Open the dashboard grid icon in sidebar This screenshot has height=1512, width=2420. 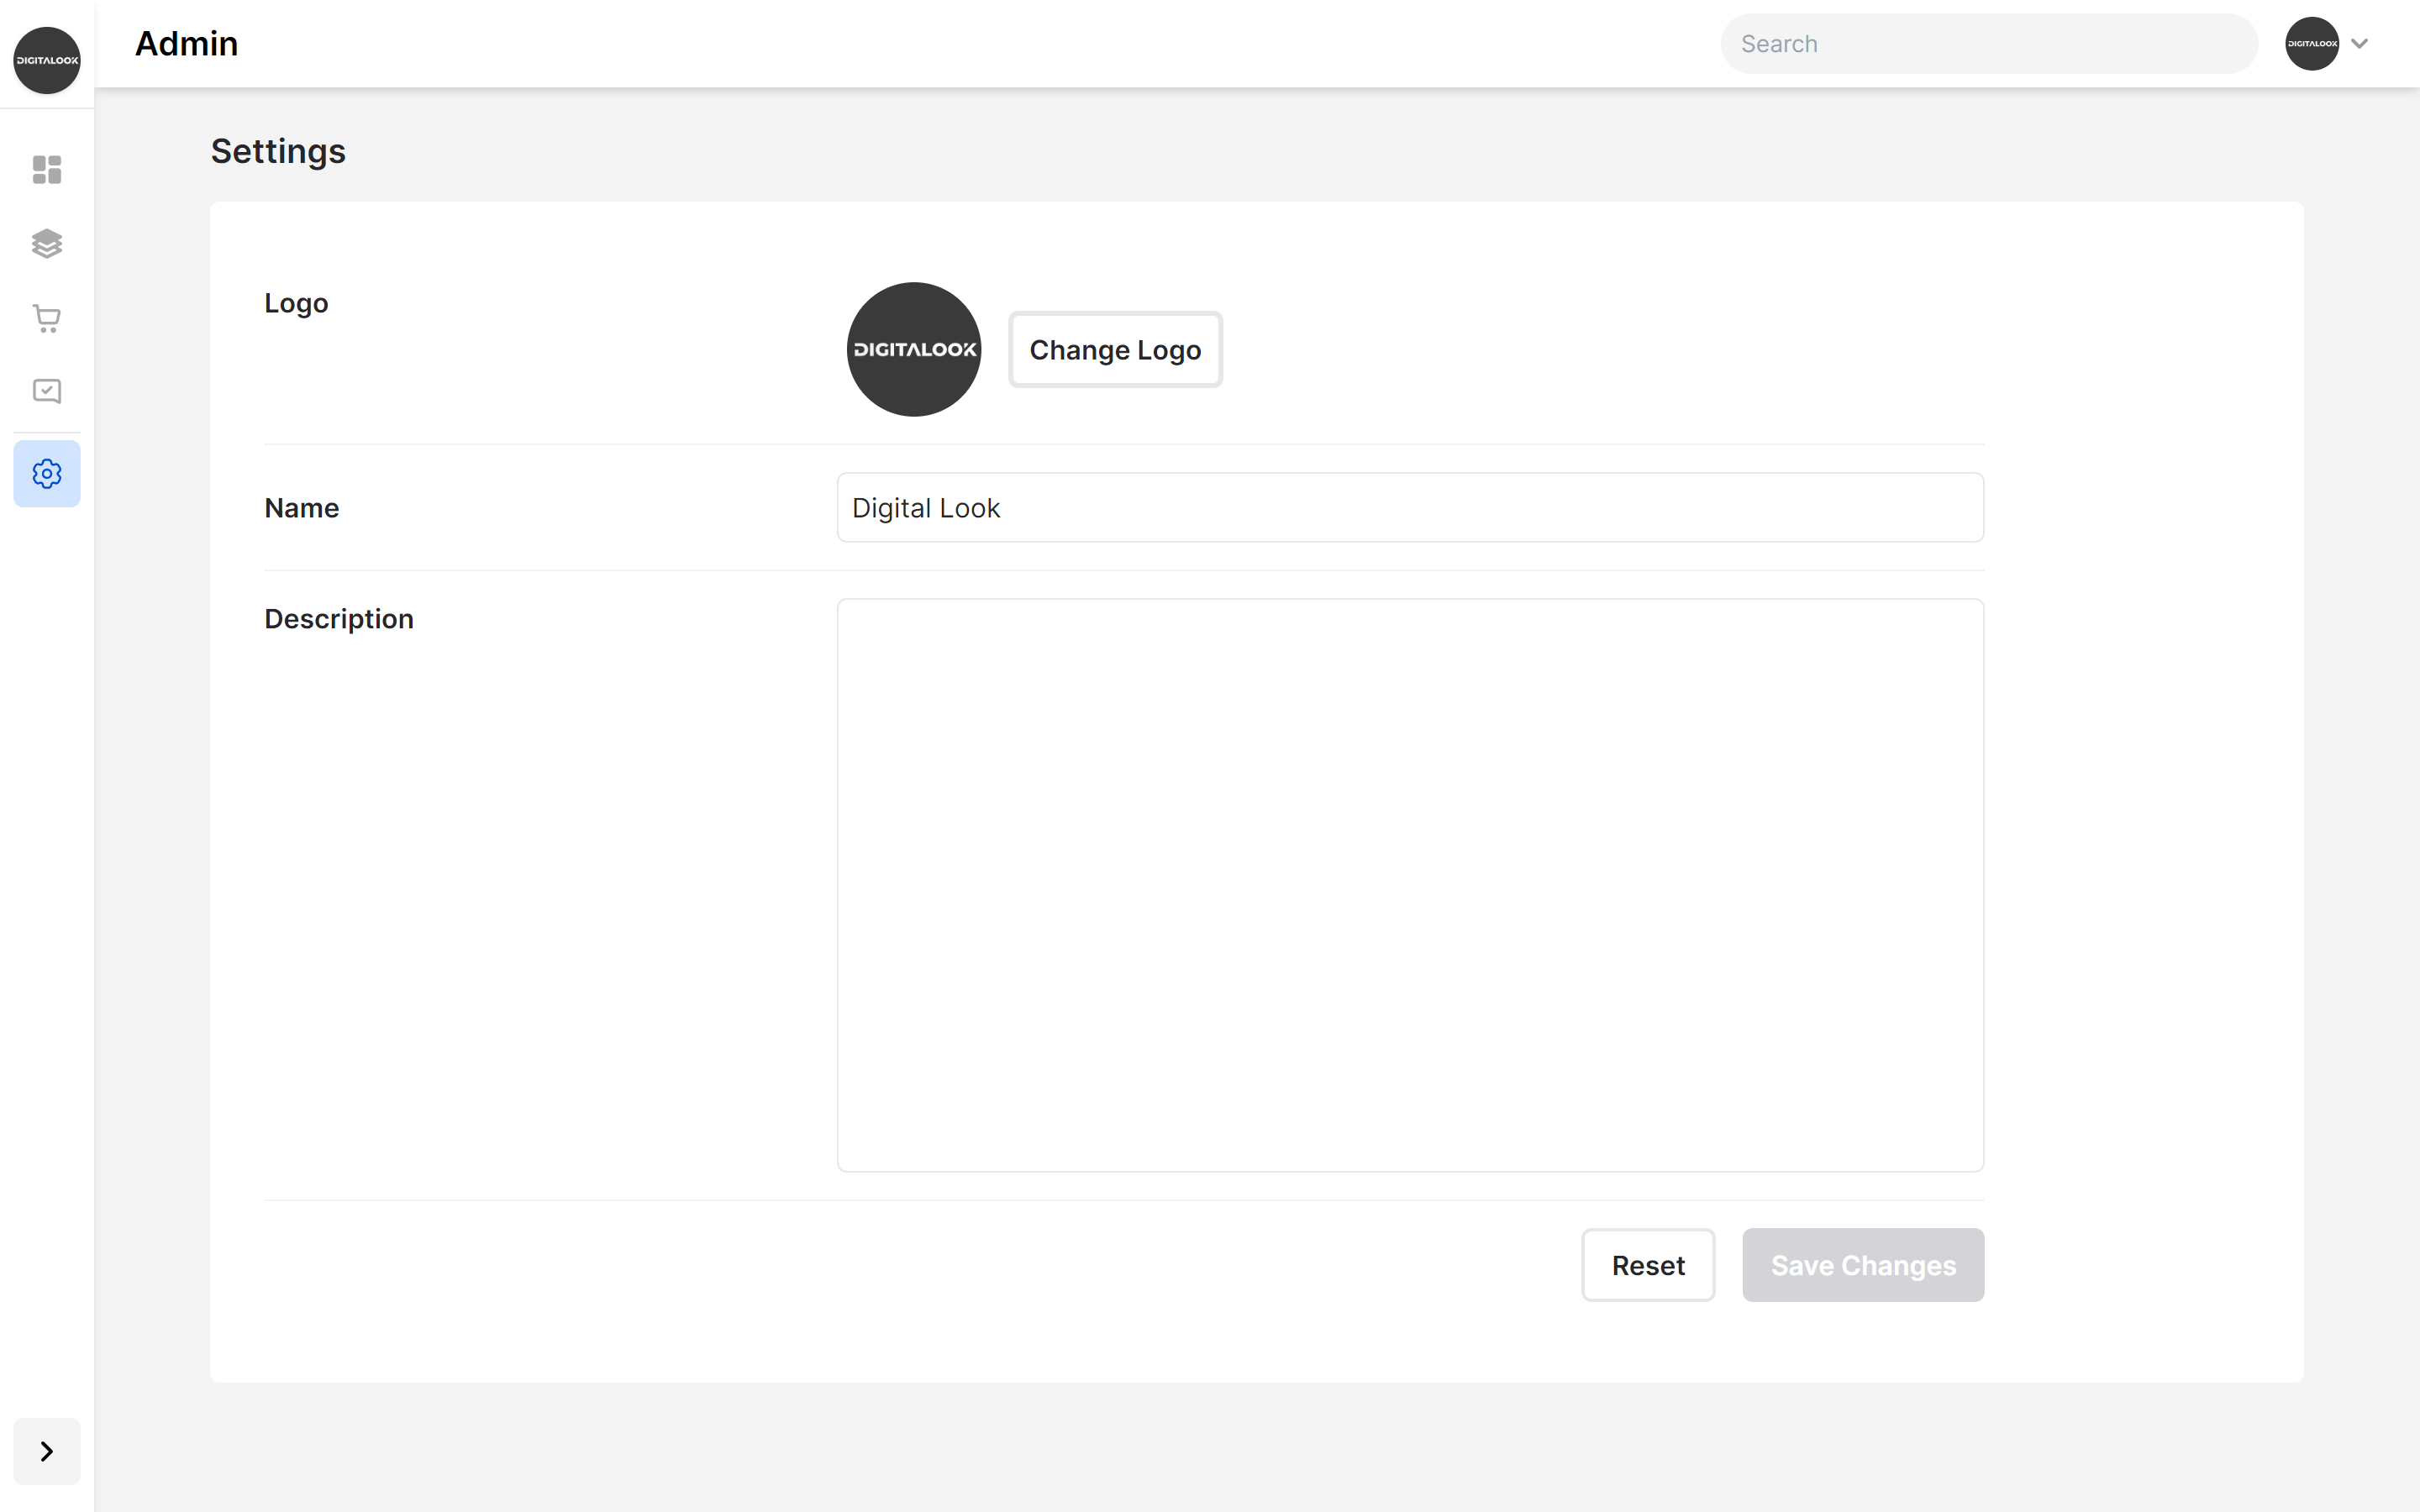(47, 169)
